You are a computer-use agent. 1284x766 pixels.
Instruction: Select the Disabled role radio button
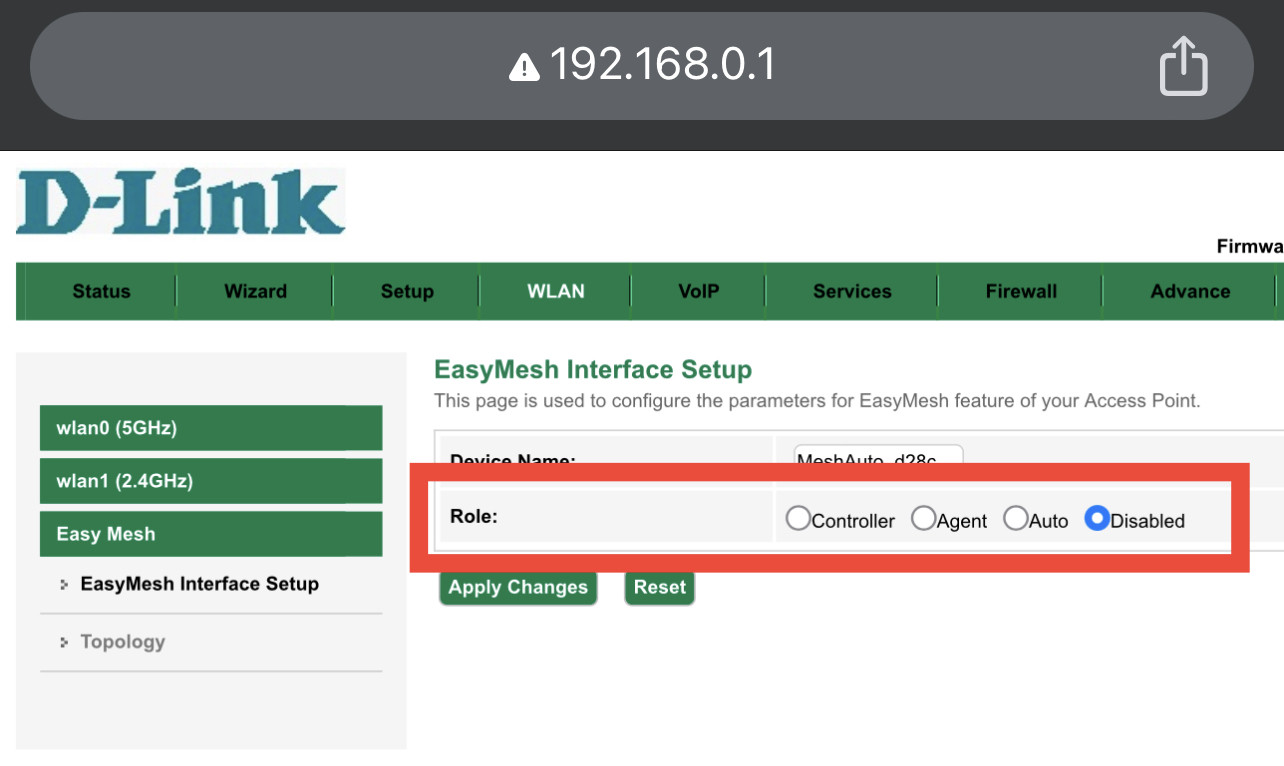pyautogui.click(x=1097, y=519)
